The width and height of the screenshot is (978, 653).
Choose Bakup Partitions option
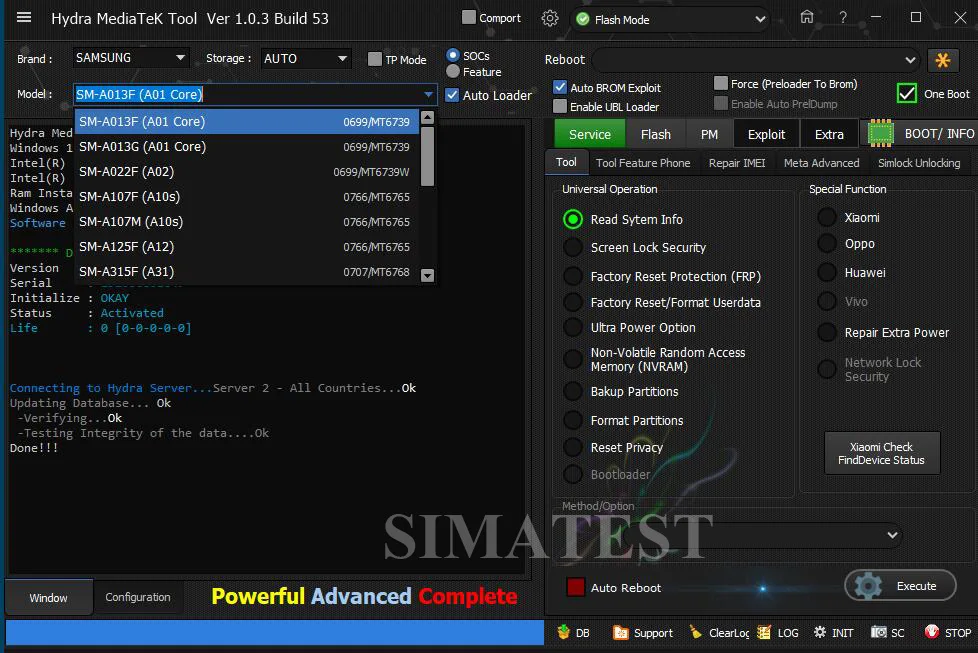pyautogui.click(x=573, y=392)
